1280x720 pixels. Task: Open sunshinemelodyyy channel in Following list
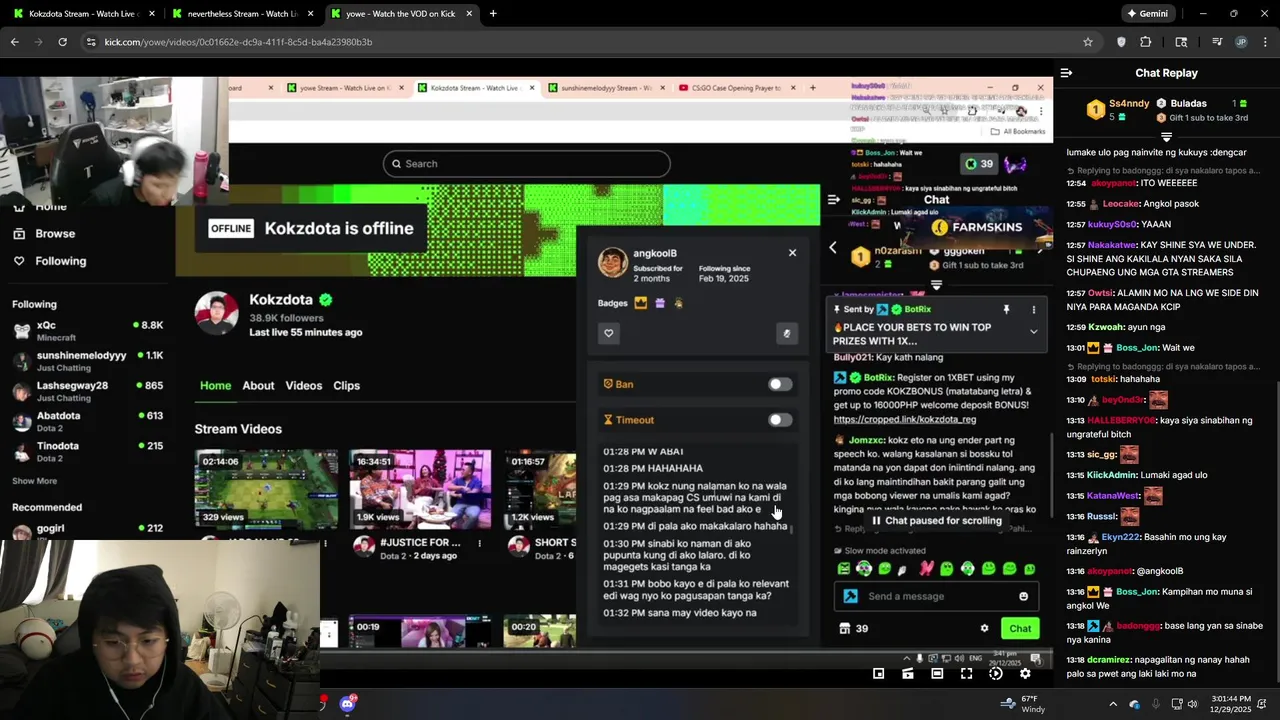click(88, 361)
